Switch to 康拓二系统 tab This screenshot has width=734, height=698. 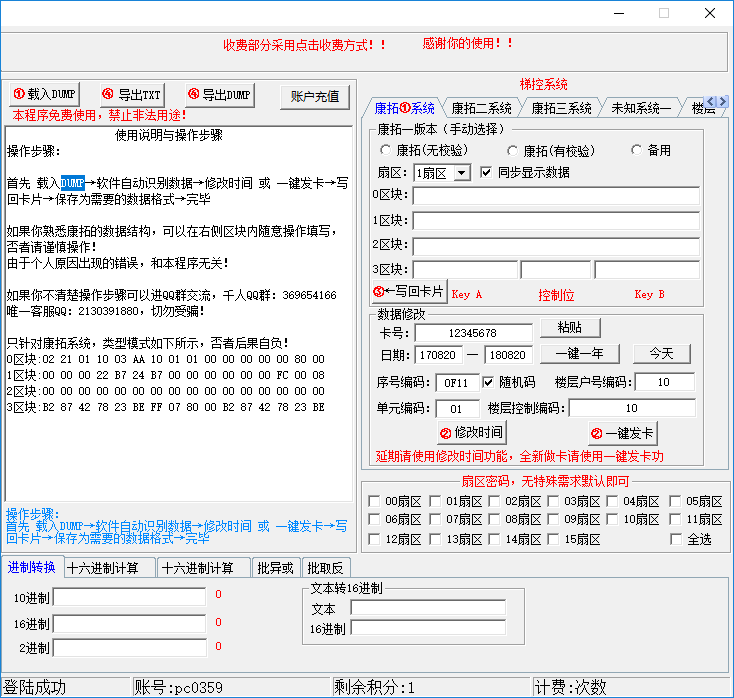[x=481, y=109]
